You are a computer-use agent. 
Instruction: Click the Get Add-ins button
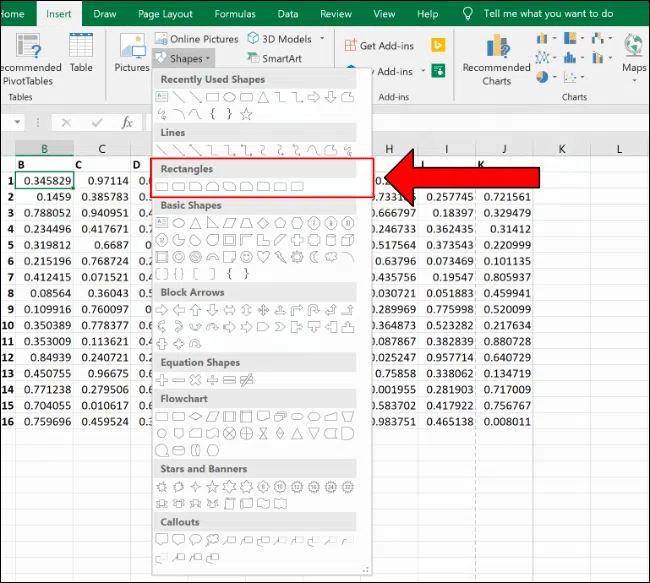coord(380,46)
